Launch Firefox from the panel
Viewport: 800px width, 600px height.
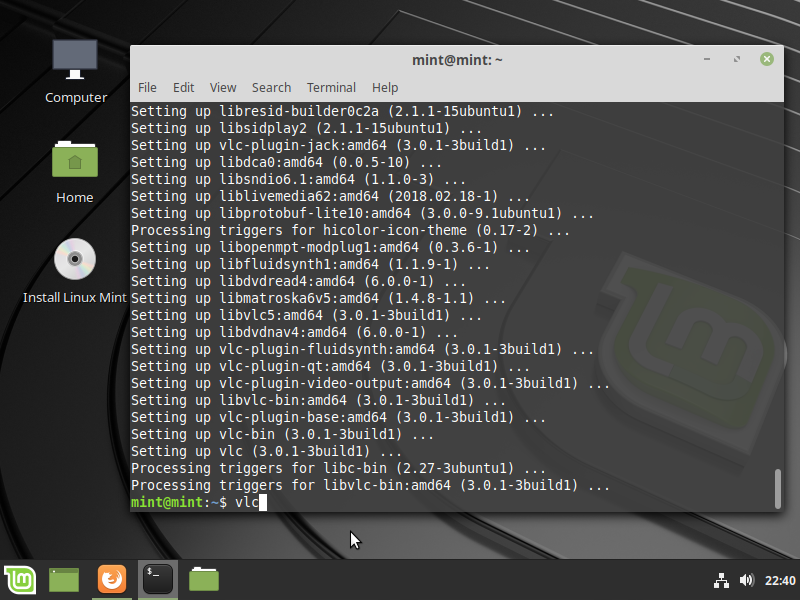pos(112,579)
